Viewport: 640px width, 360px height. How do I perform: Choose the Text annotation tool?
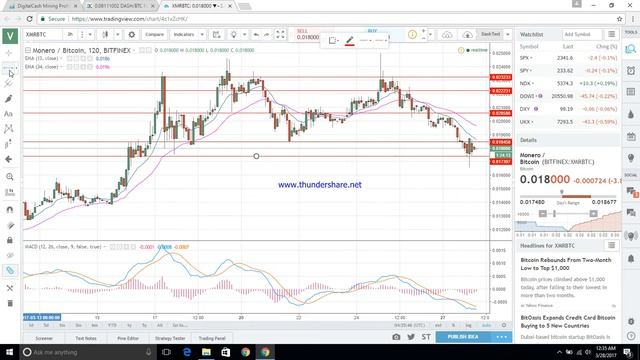coord(9,114)
